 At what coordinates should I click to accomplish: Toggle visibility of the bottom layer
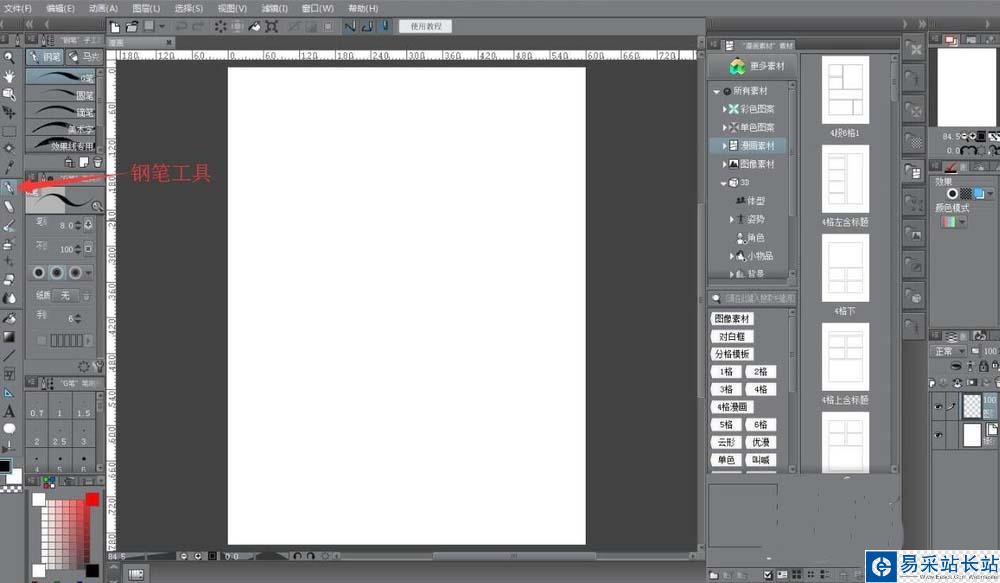pos(938,436)
